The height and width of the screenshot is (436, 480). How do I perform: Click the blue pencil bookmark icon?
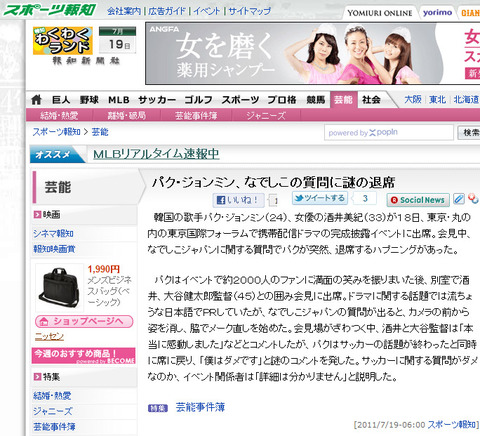pos(459,199)
